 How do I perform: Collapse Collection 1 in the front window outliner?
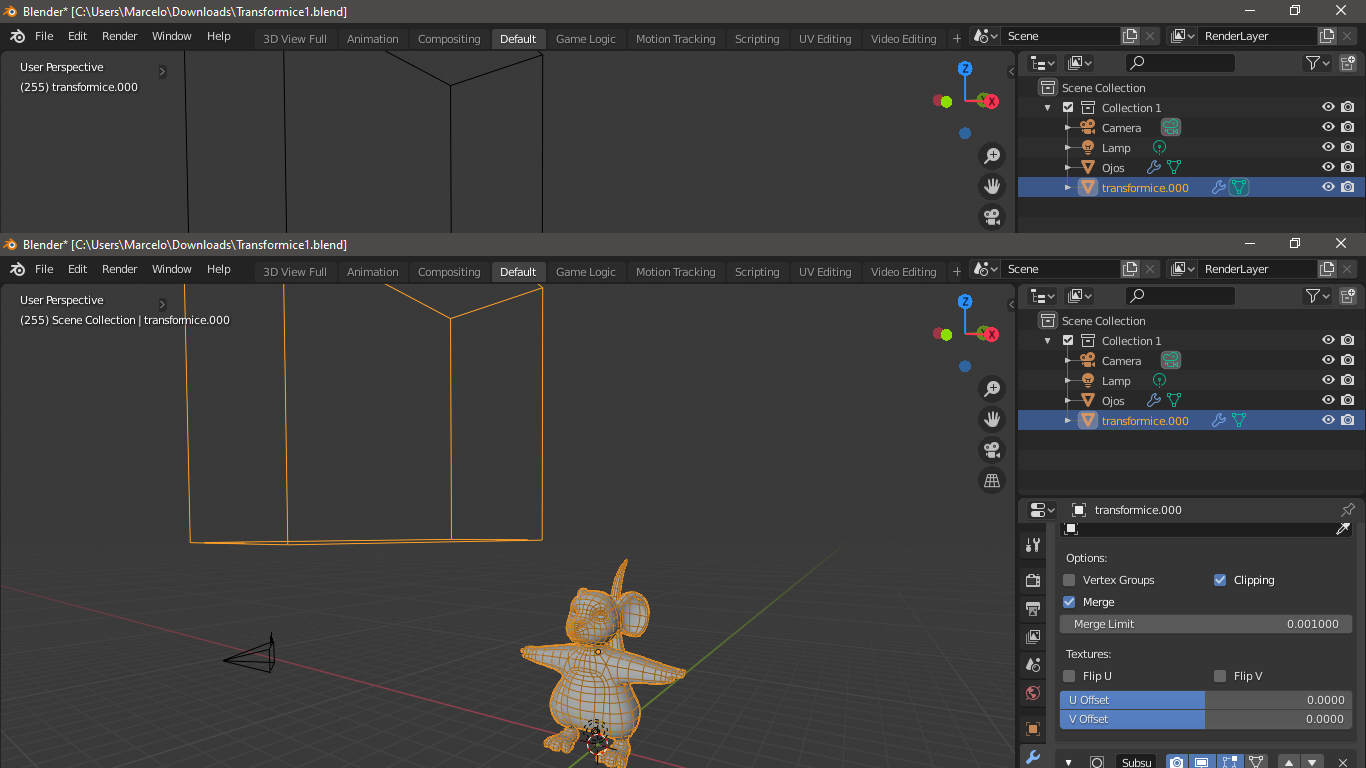tap(1048, 341)
